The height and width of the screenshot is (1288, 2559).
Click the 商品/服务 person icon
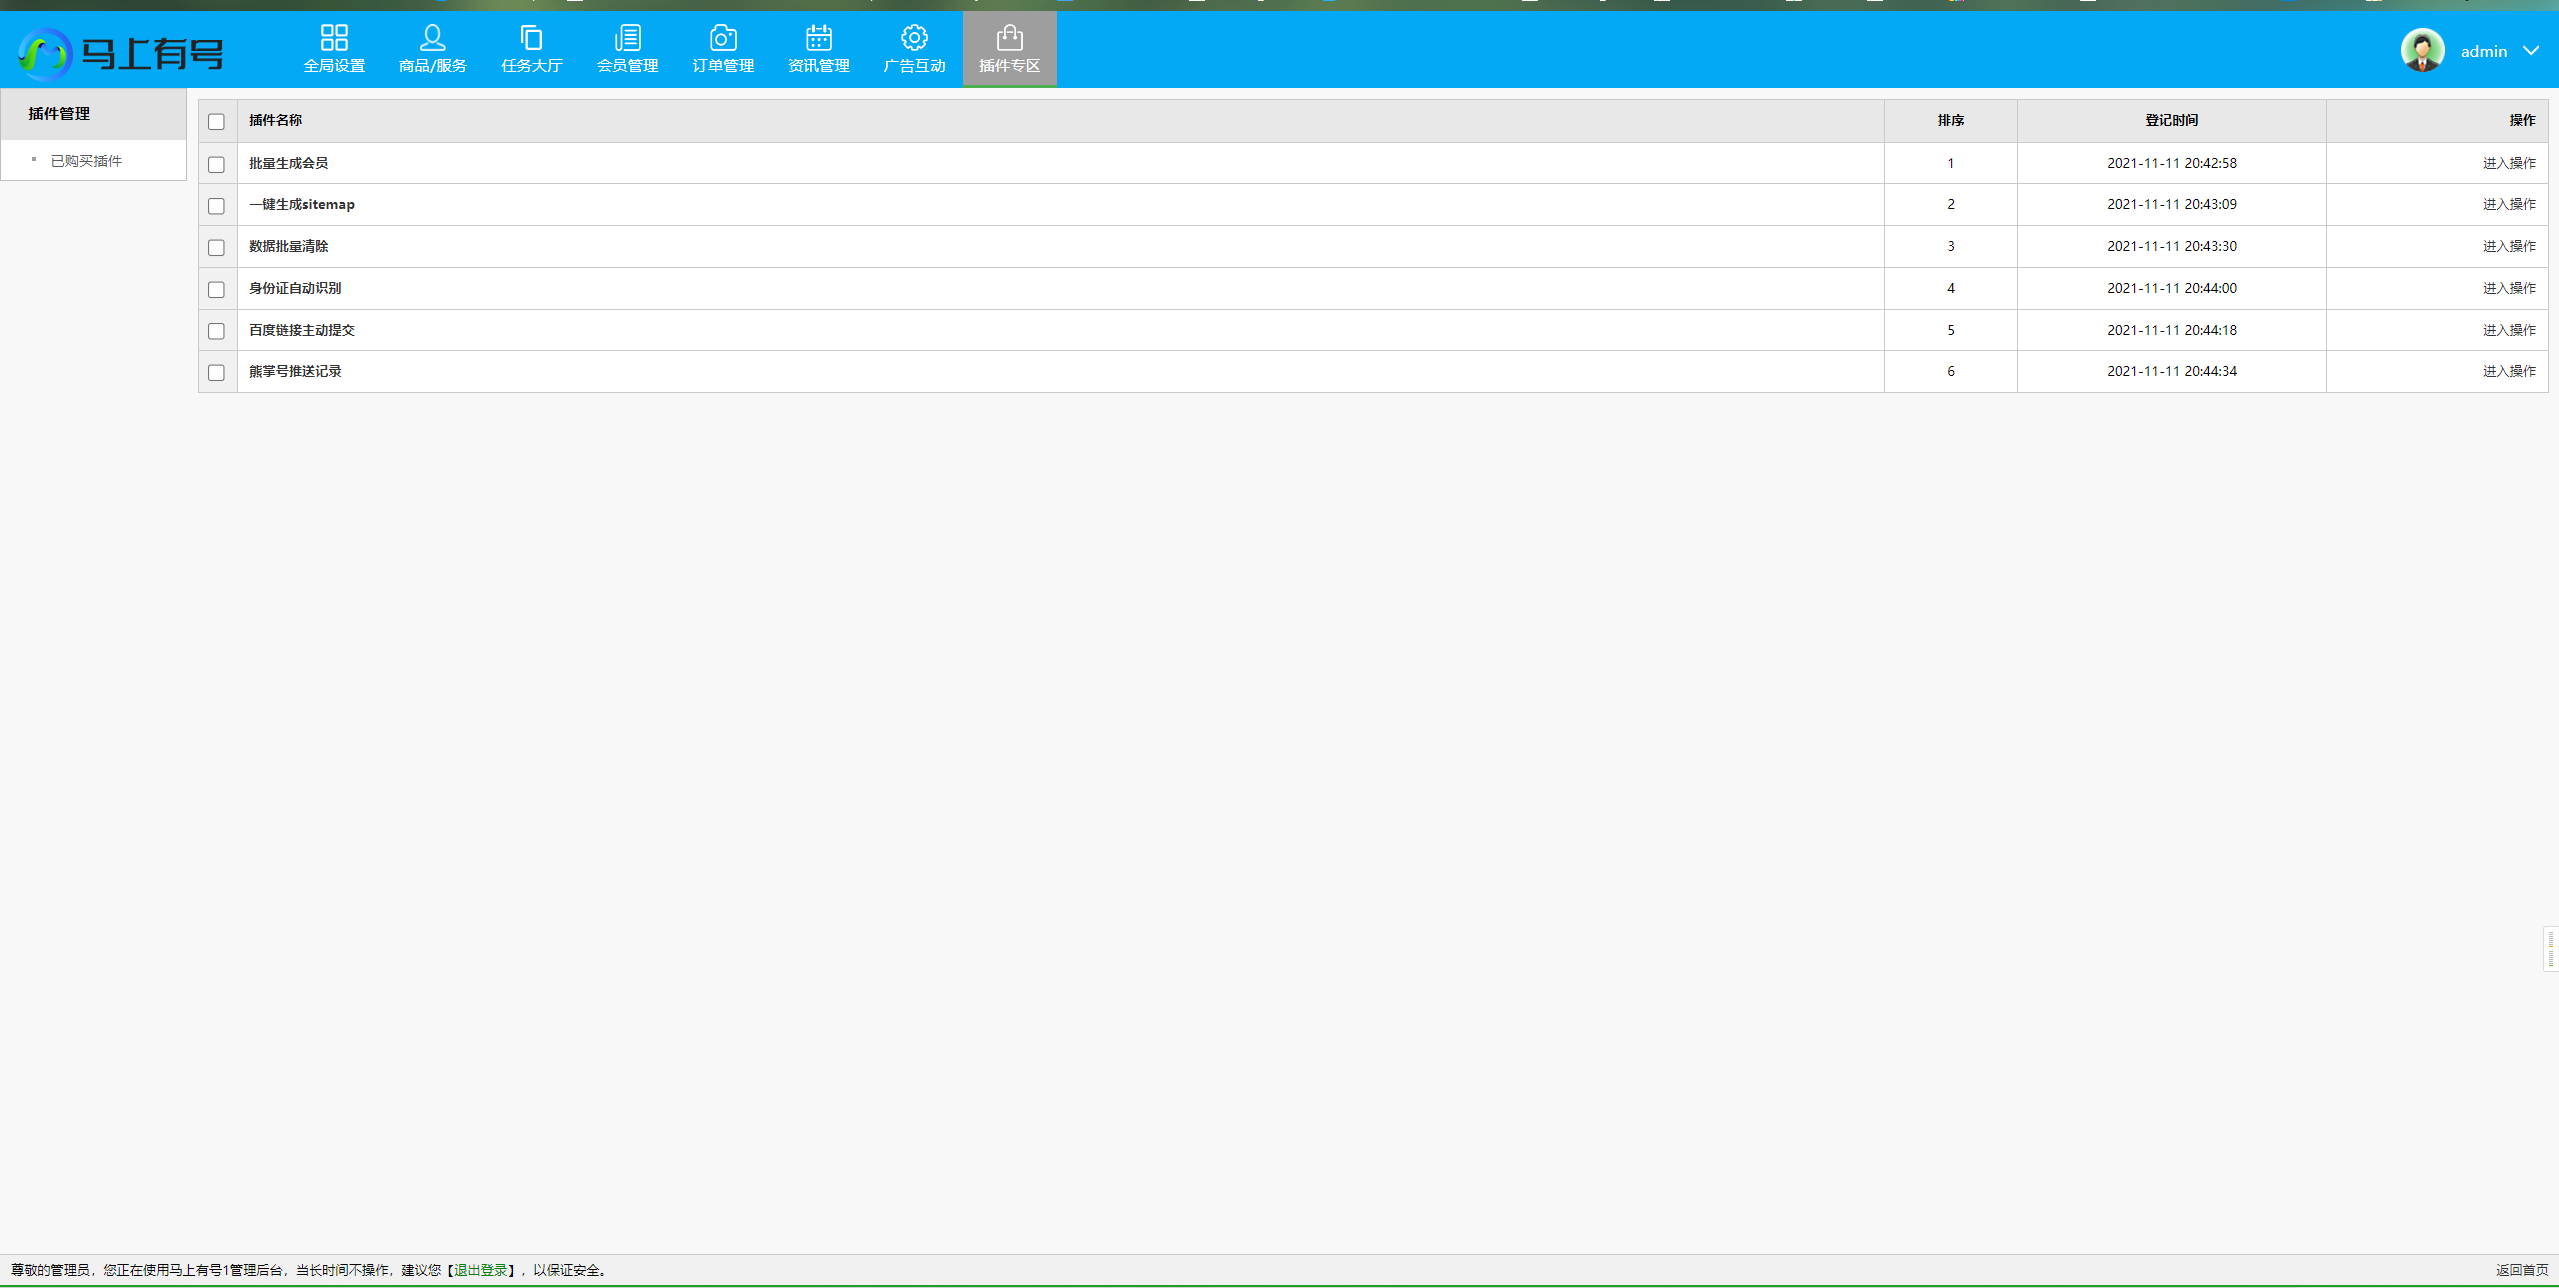pos(432,38)
